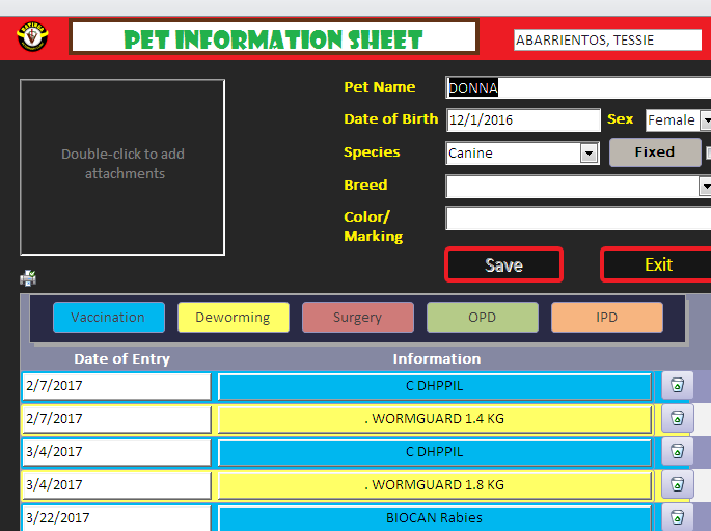This screenshot has height=531, width=711.
Task: Switch to the Vaccination tab
Action: click(107, 317)
